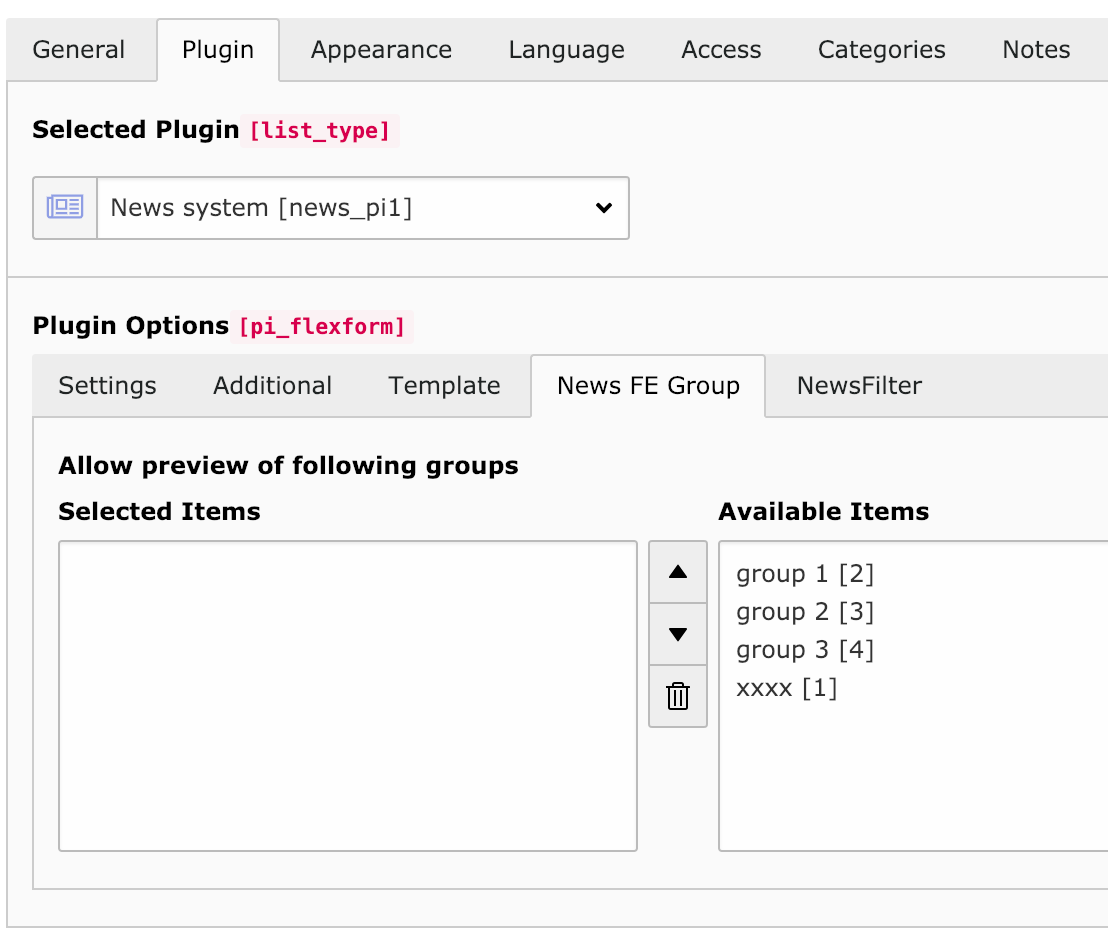Switch to the Template tab
This screenshot has width=1108, height=936.
(x=444, y=386)
